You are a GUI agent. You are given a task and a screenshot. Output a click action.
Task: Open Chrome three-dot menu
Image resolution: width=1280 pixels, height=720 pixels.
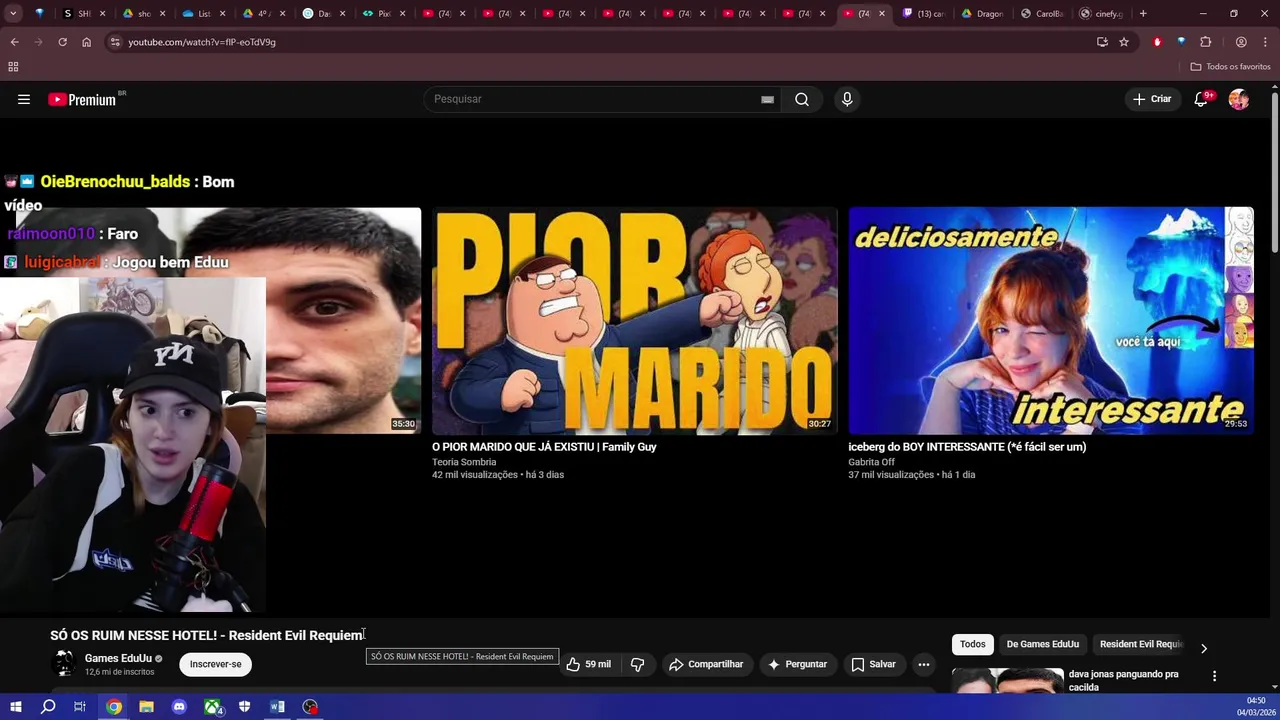click(1264, 42)
